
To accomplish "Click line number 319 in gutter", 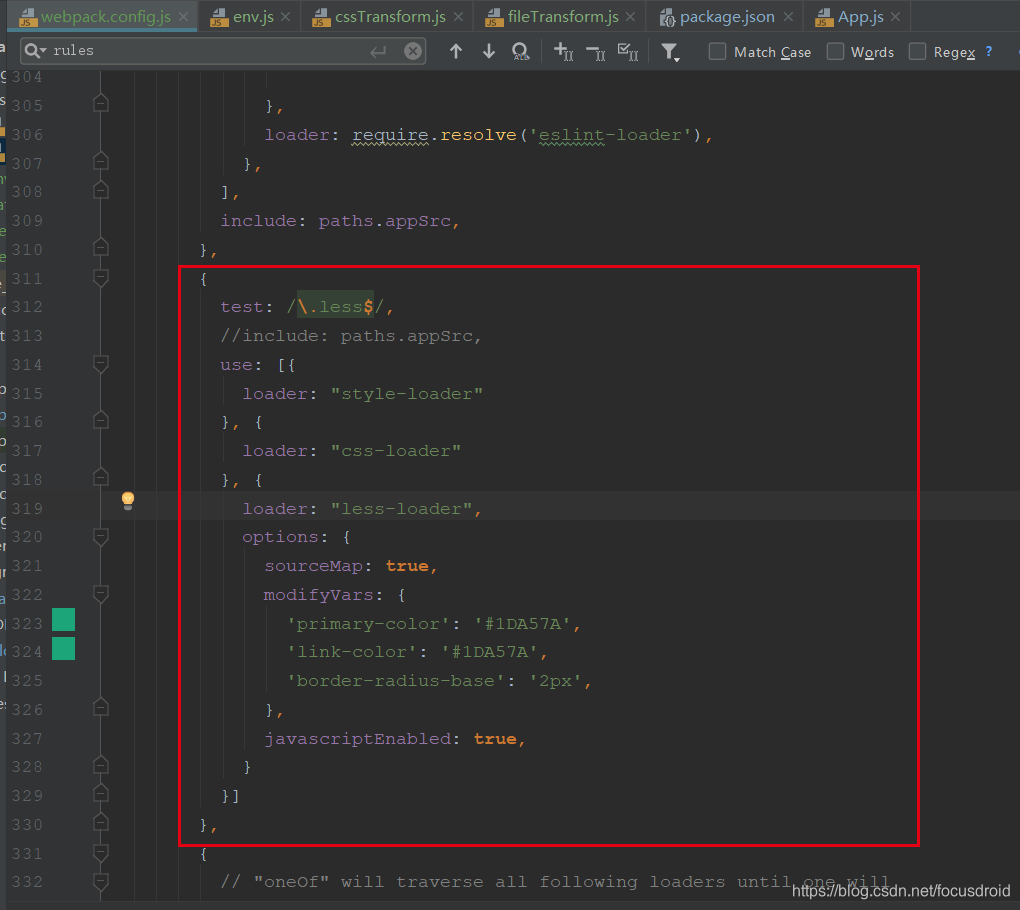I will pos(27,509).
